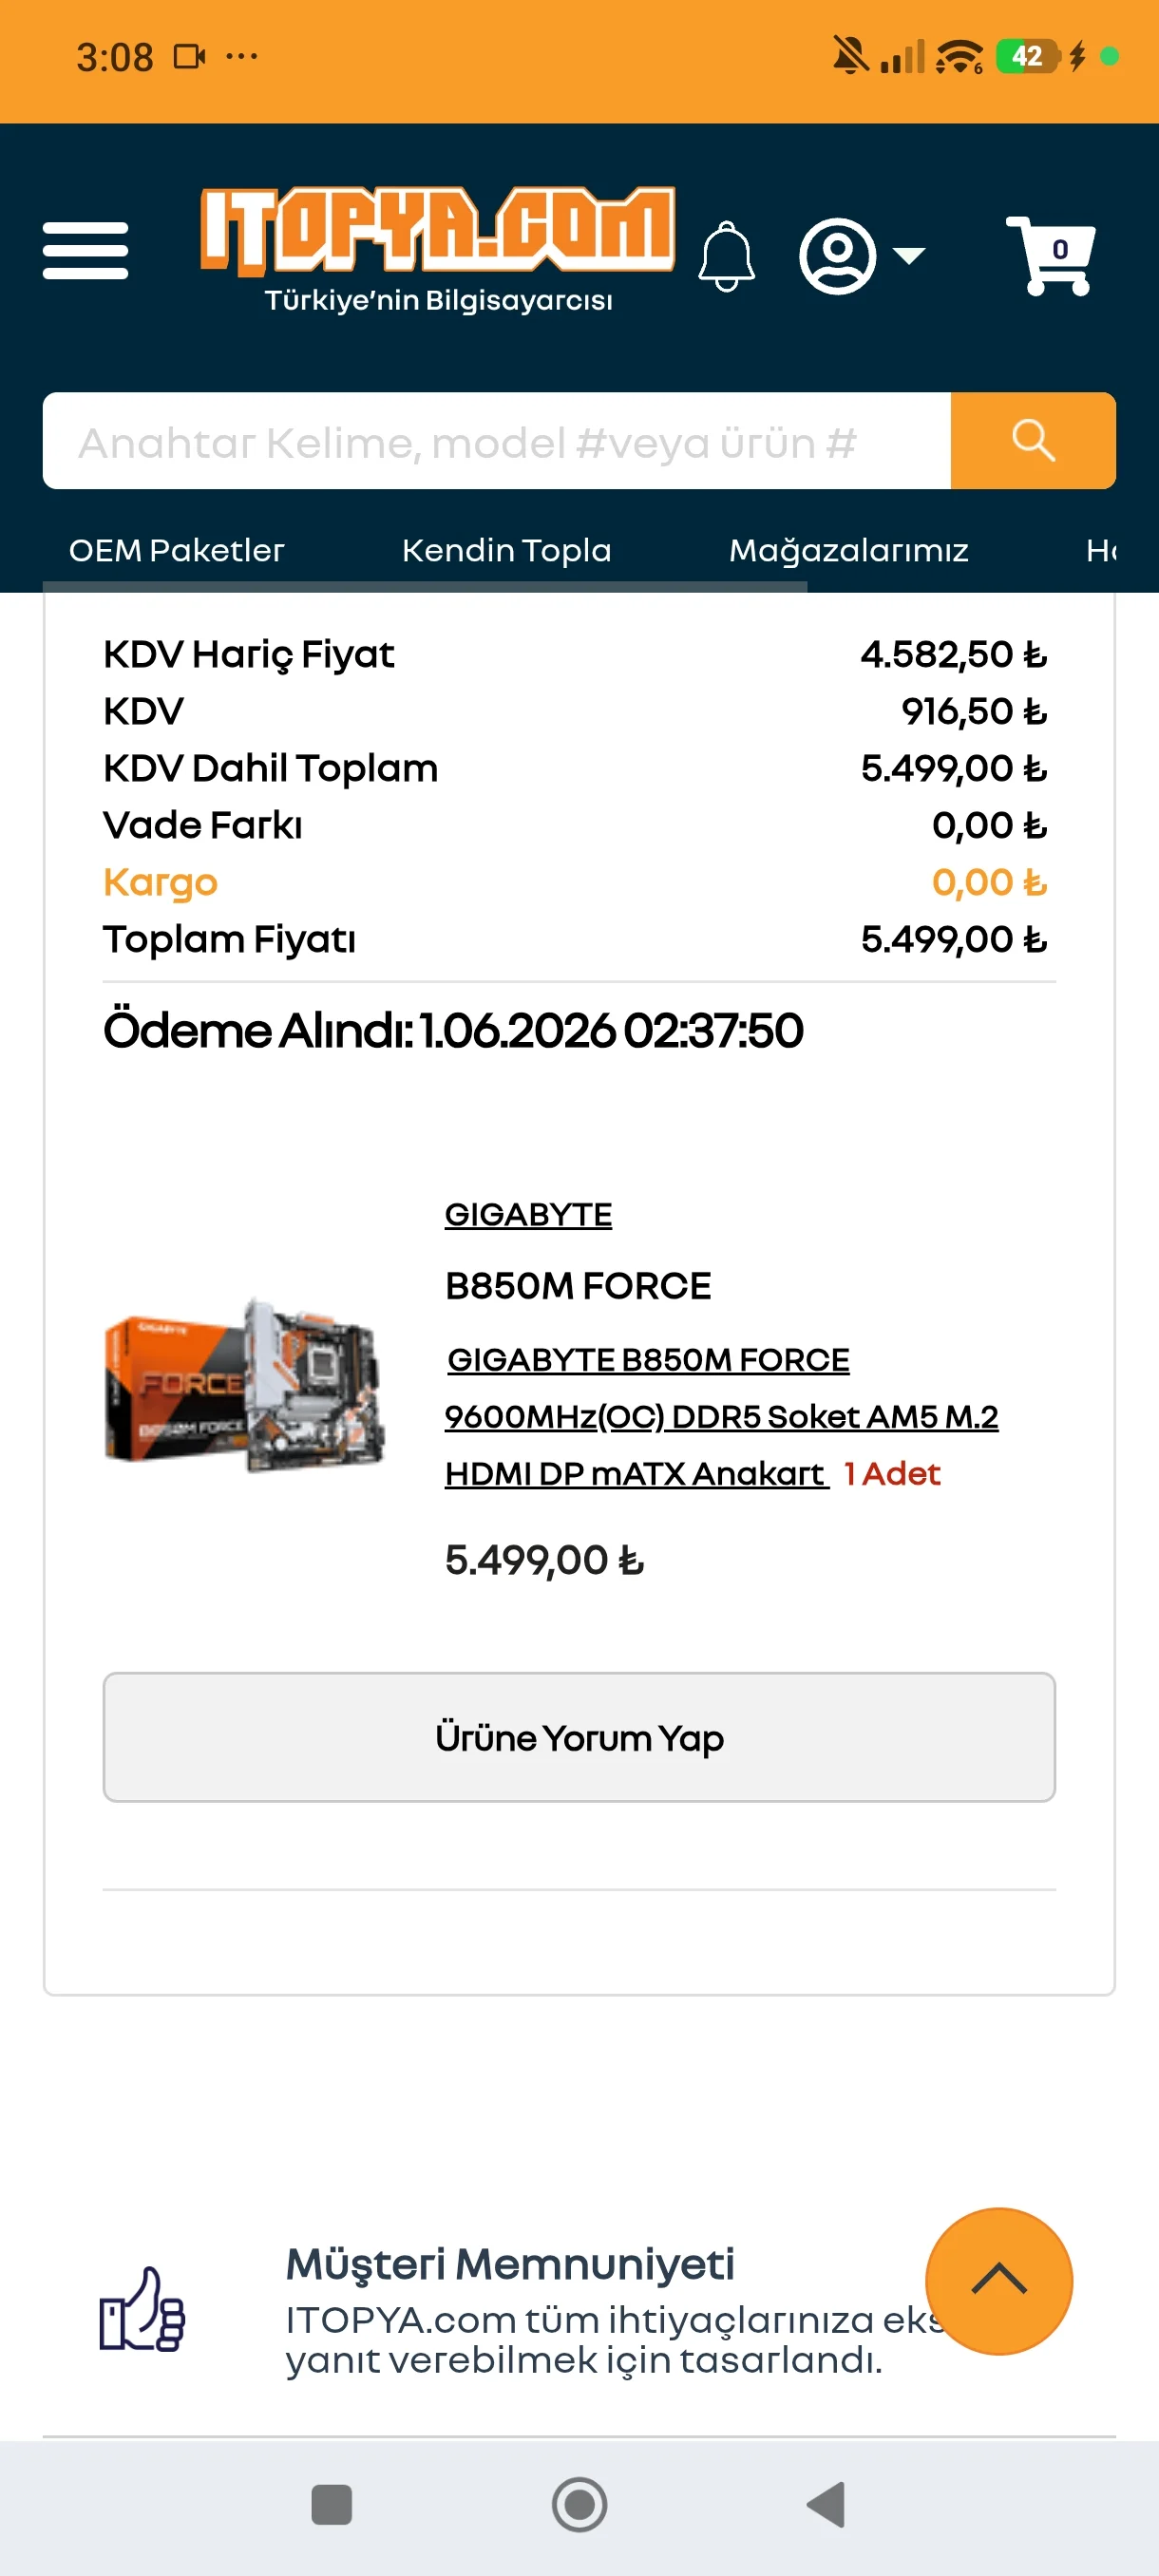
Task: Open the user account icon
Action: [837, 256]
